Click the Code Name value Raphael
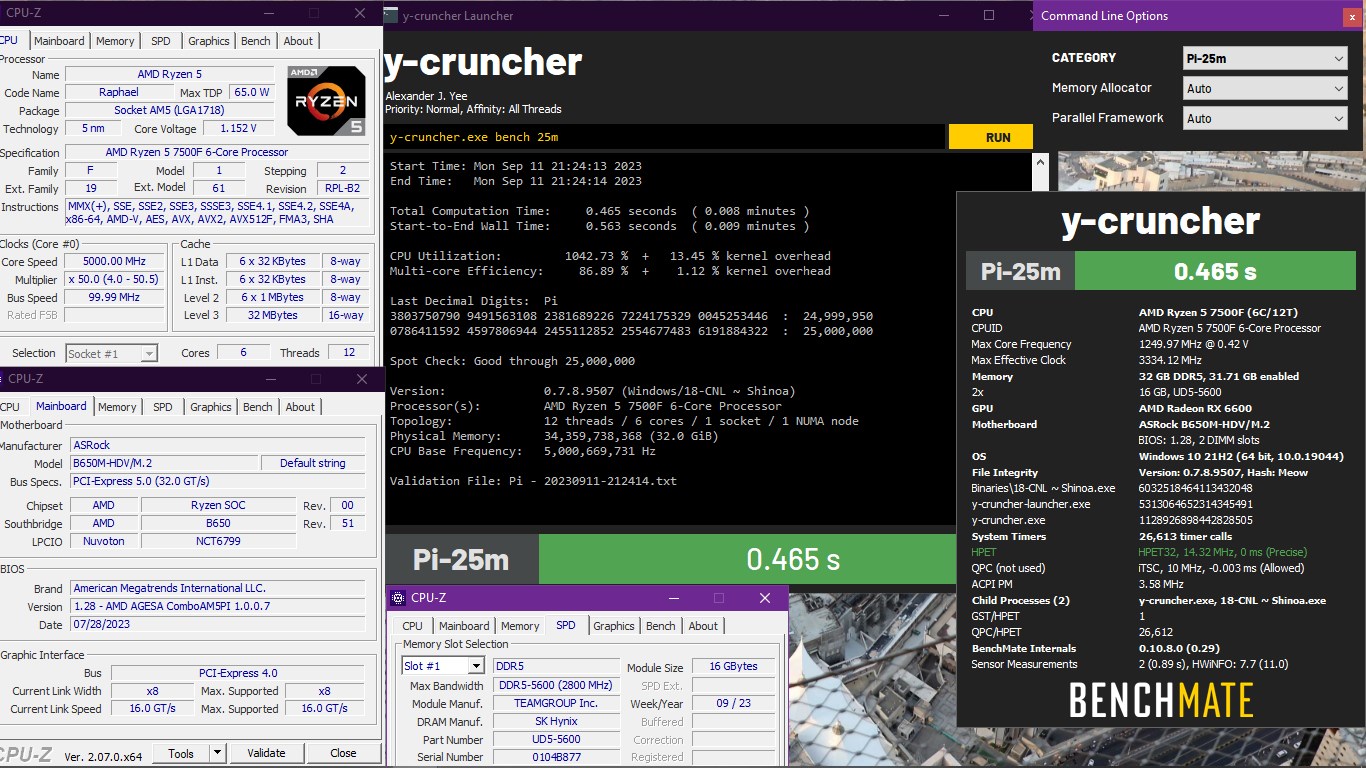The height and width of the screenshot is (768, 1366). pos(119,92)
